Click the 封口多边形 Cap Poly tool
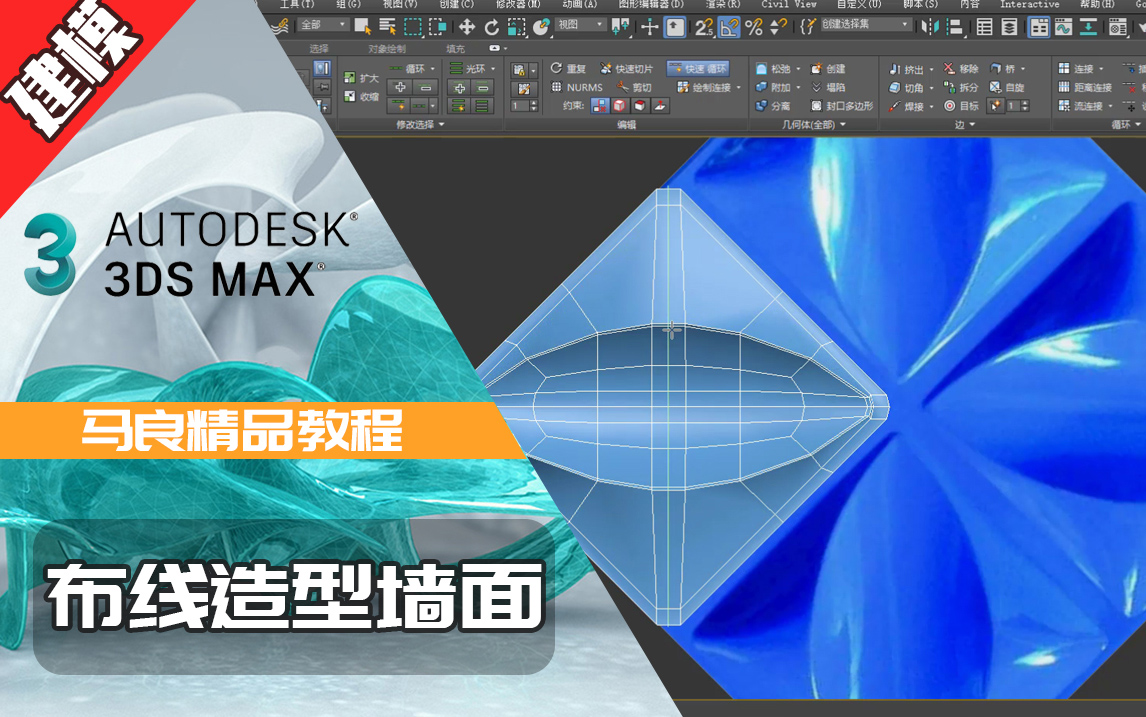The height and width of the screenshot is (717, 1146). (x=841, y=106)
